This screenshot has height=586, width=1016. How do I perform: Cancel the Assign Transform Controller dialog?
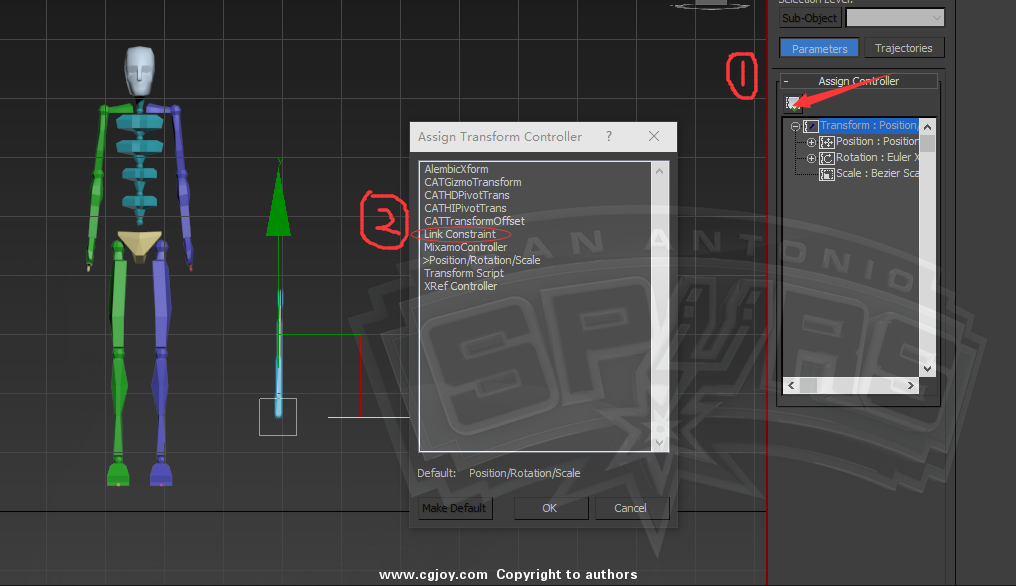pyautogui.click(x=630, y=508)
